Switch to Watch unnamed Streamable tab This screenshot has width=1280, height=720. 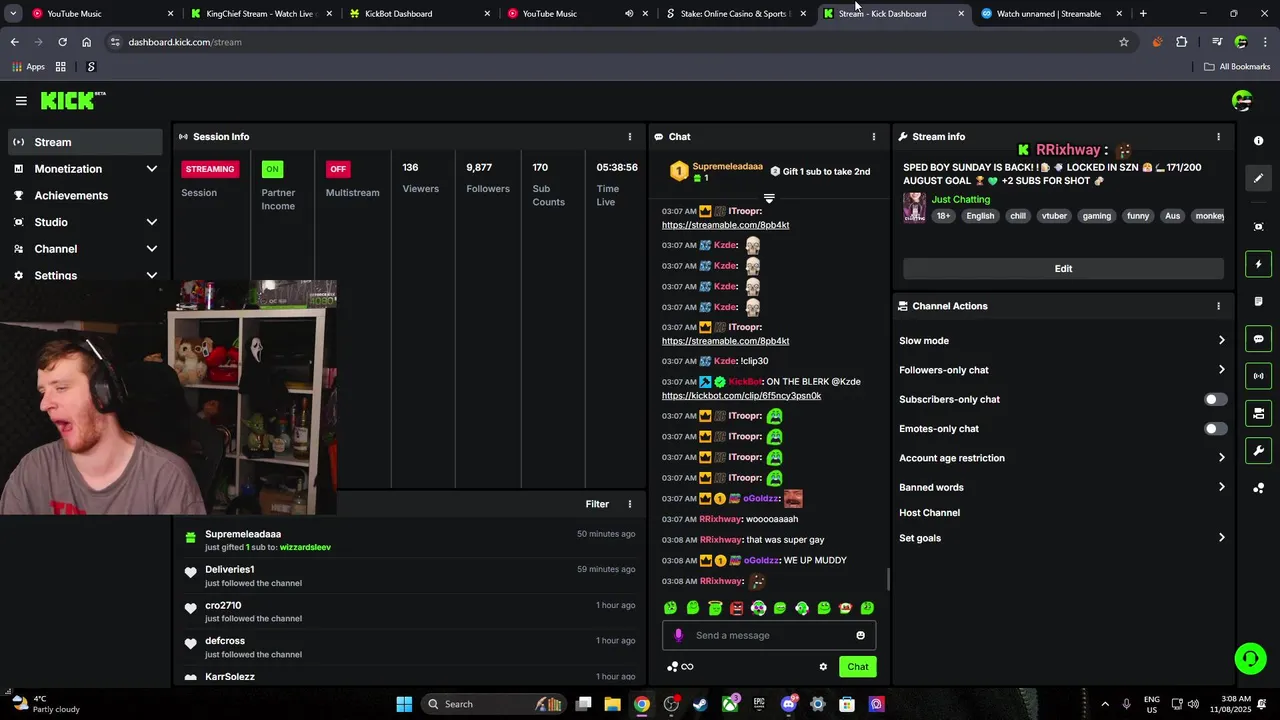click(1052, 14)
